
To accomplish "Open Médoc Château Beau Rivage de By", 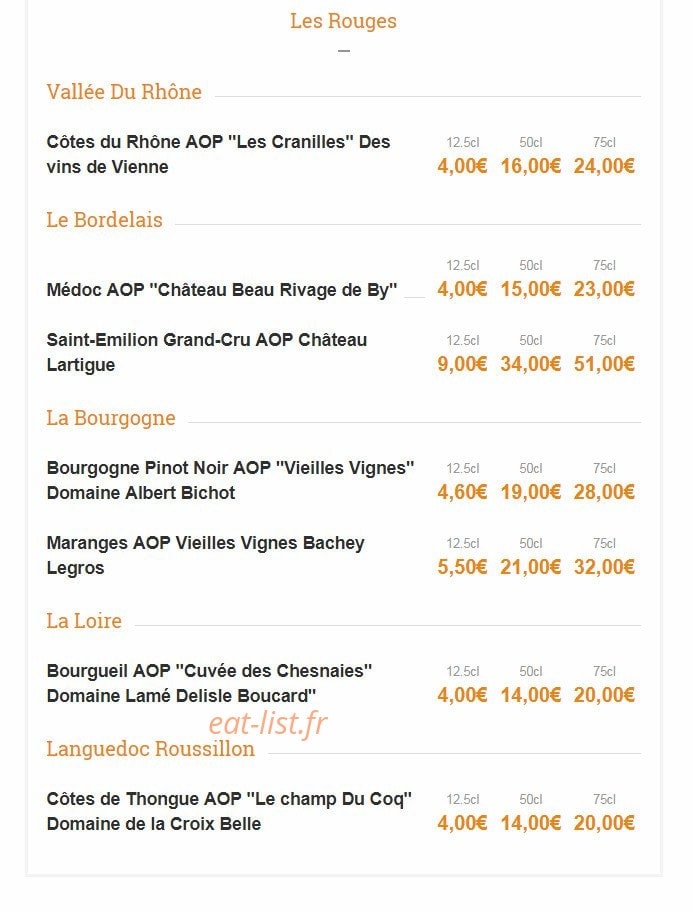I will (222, 290).
